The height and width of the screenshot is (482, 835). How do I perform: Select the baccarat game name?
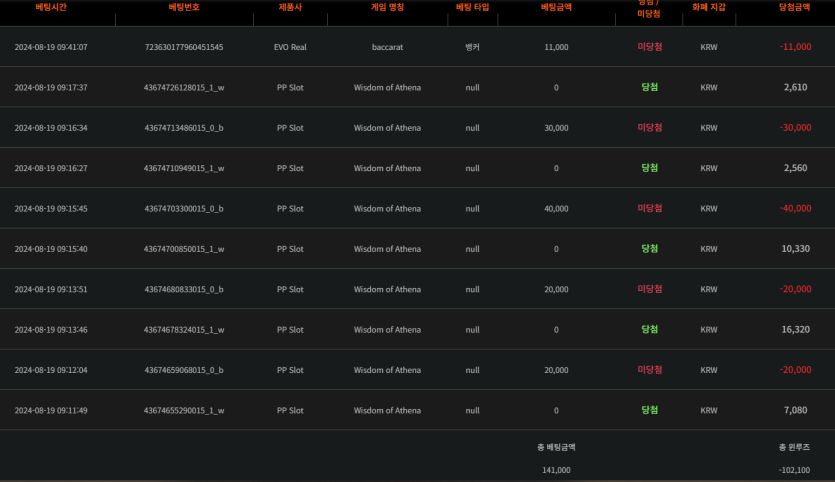click(387, 47)
